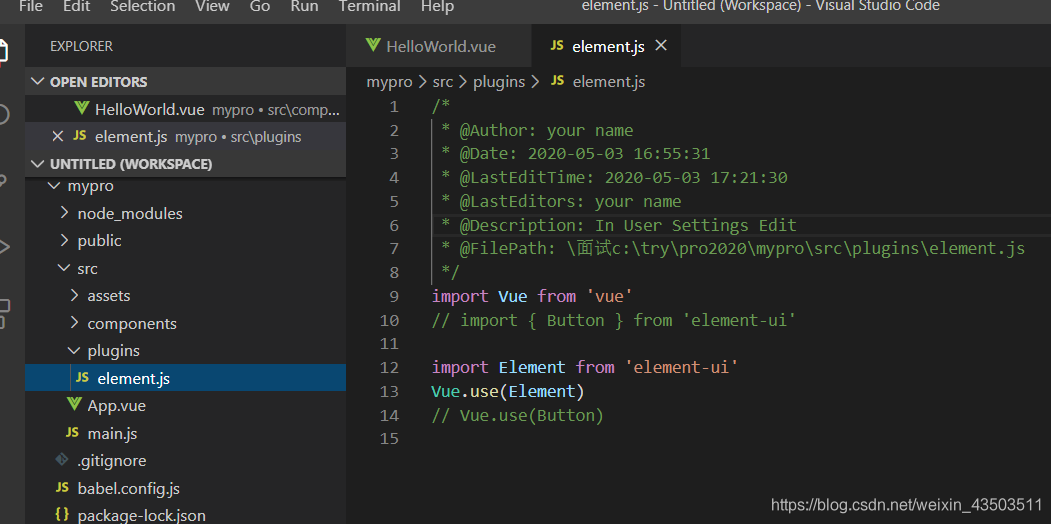Select element.js in the file tree
Screen dimensions: 1051x524
click(186, 379)
